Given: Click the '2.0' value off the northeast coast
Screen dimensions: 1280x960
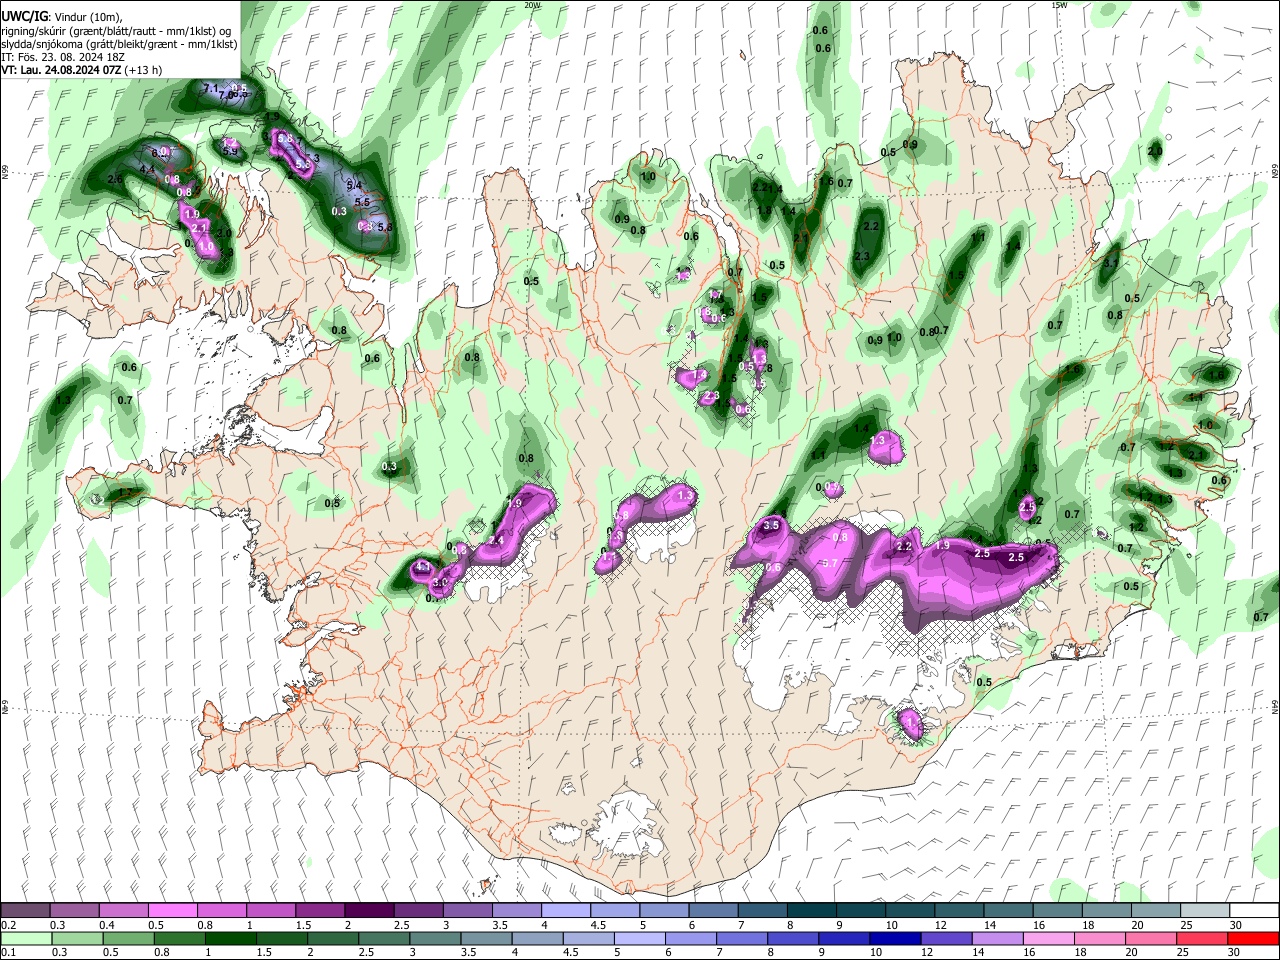Looking at the screenshot, I should click(1155, 152).
